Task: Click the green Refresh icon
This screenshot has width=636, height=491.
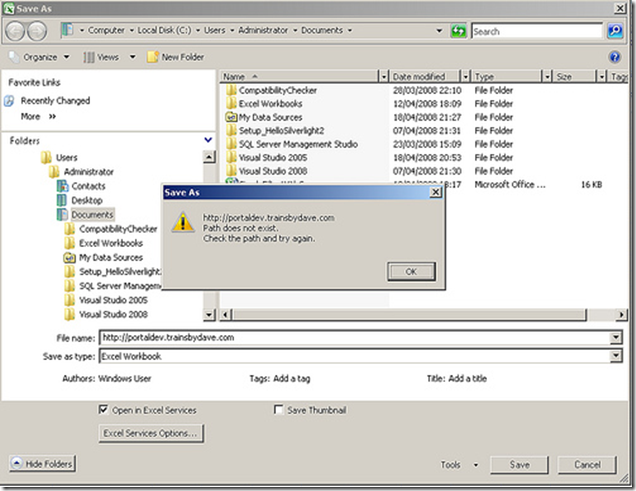Action: click(458, 31)
